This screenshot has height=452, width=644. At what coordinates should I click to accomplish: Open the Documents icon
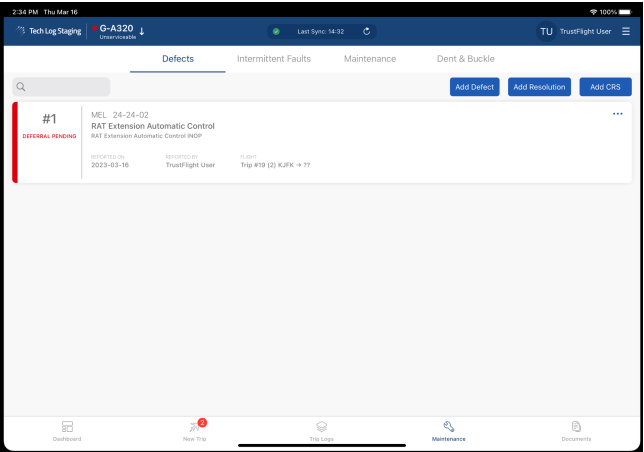pos(576,427)
